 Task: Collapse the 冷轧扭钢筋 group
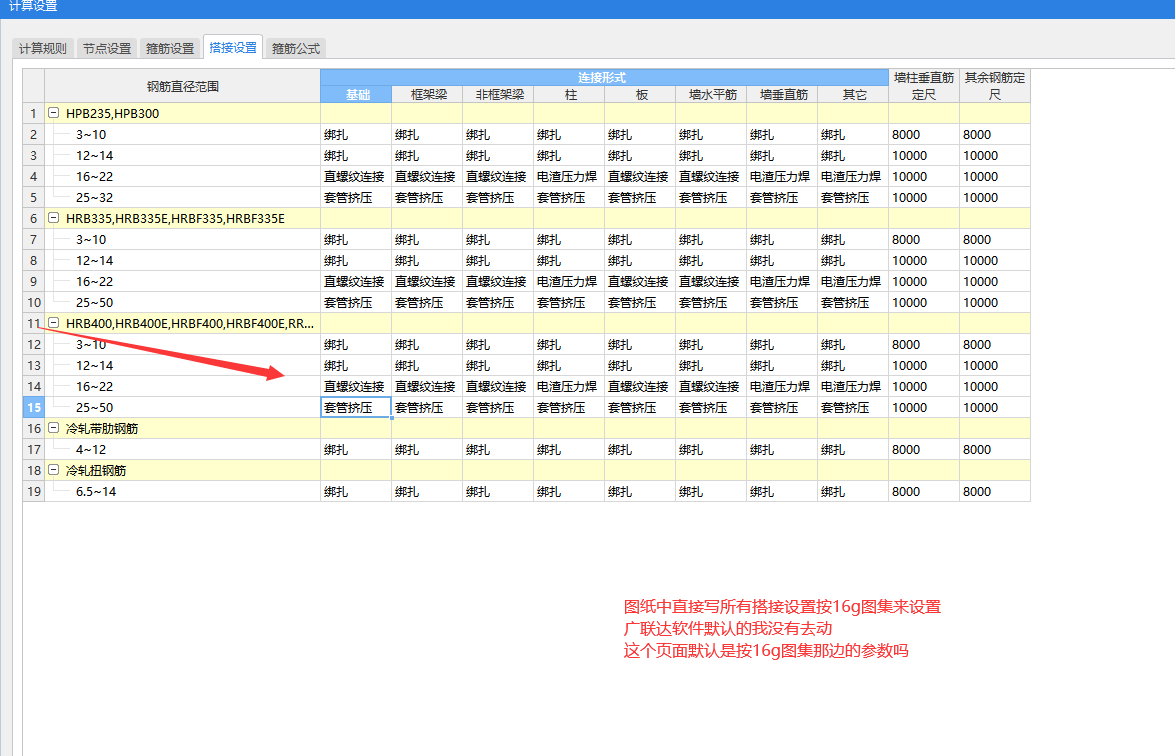[53, 470]
